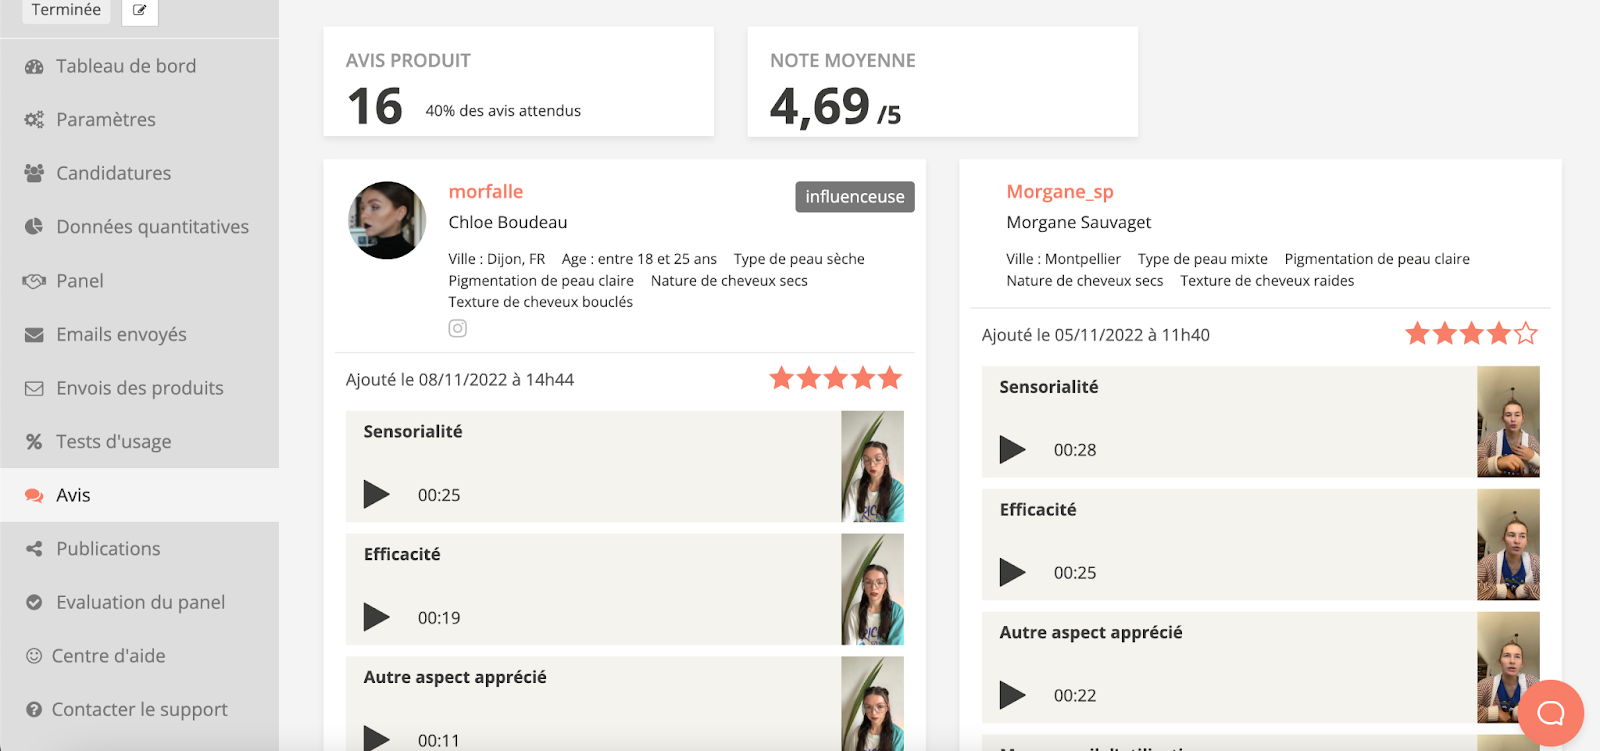Image resolution: width=1600 pixels, height=751 pixels.
Task: Open the morfalle username link
Action: coord(485,191)
